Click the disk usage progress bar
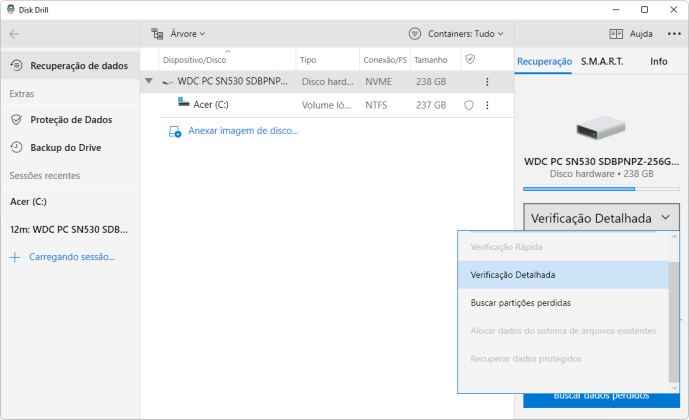The height and width of the screenshot is (420, 689). (601, 189)
